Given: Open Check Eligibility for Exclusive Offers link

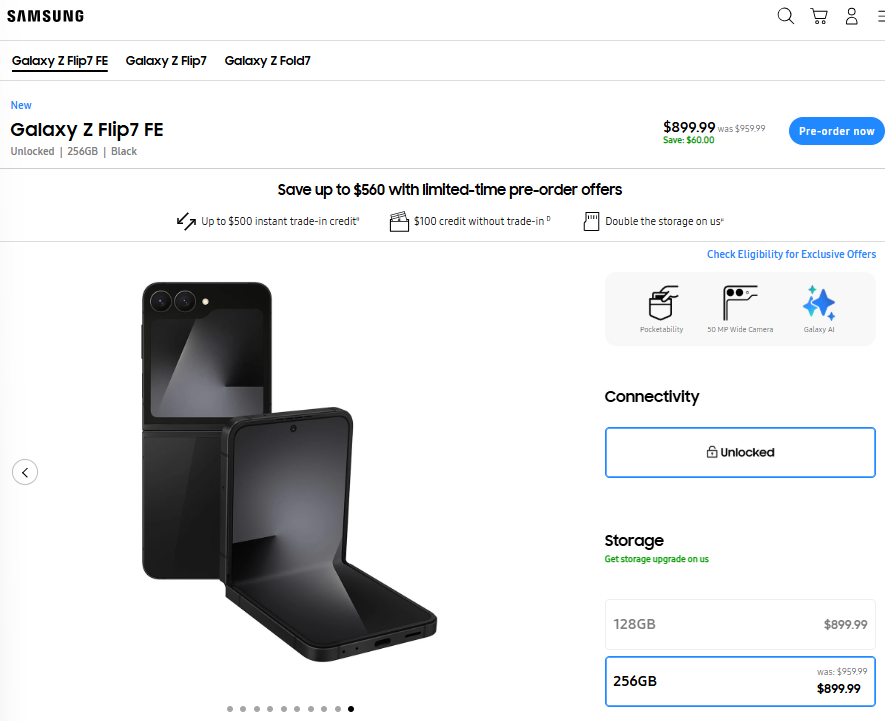Looking at the screenshot, I should click(791, 254).
